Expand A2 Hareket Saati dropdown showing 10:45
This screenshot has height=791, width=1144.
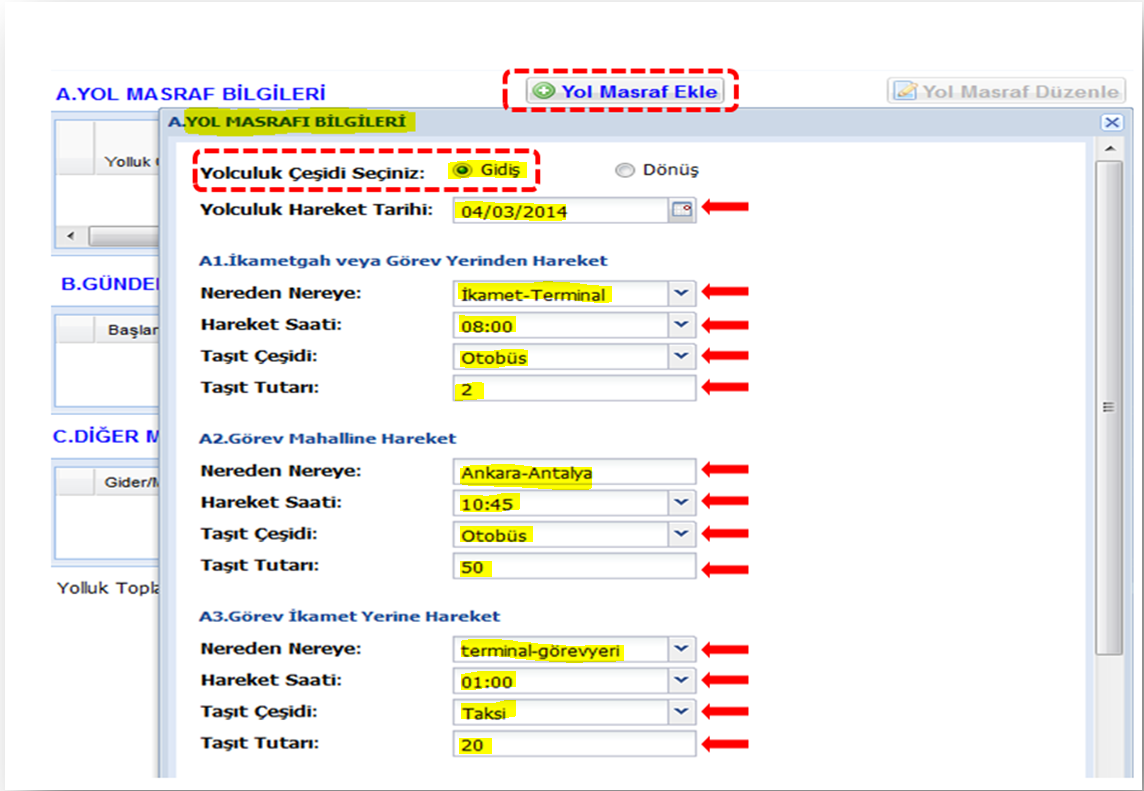point(681,503)
